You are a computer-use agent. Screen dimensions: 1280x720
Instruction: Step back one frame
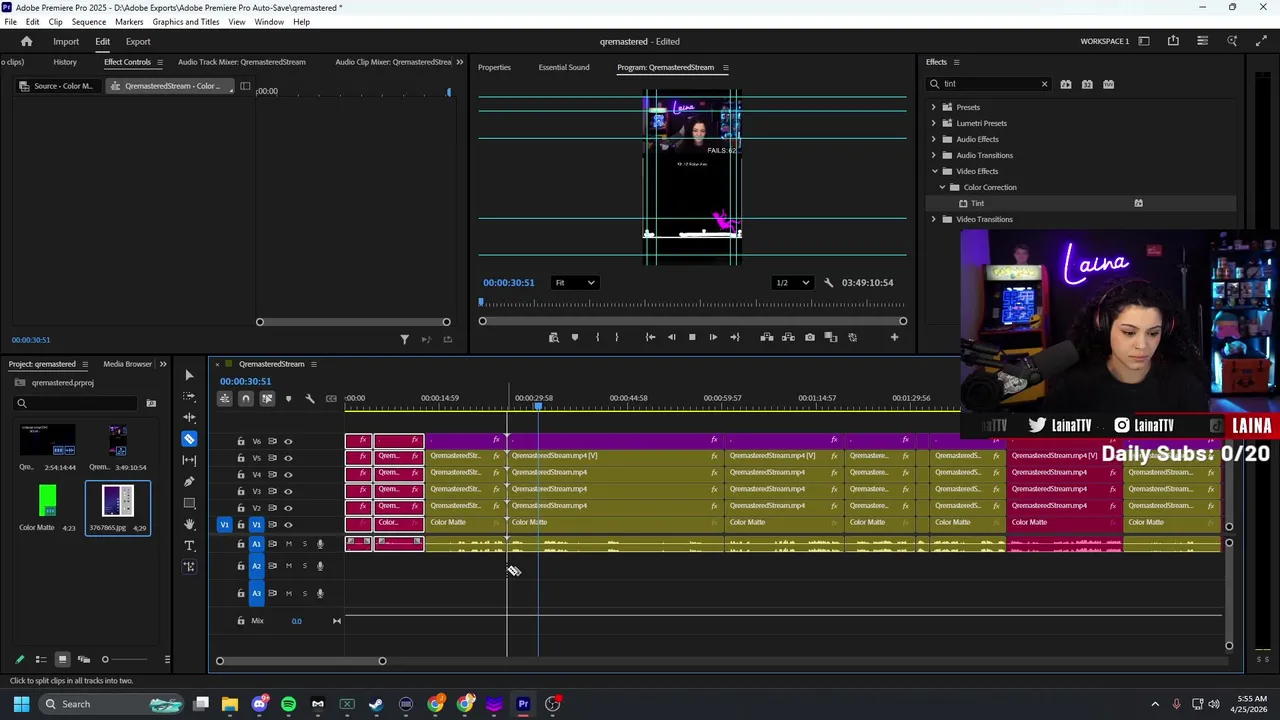pyautogui.click(x=671, y=337)
